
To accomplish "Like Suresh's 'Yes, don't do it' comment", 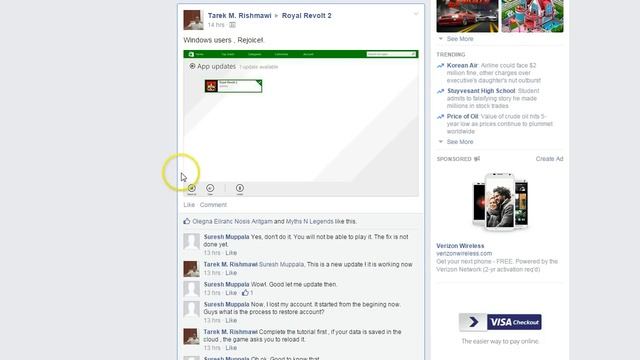I will pyautogui.click(x=231, y=253).
